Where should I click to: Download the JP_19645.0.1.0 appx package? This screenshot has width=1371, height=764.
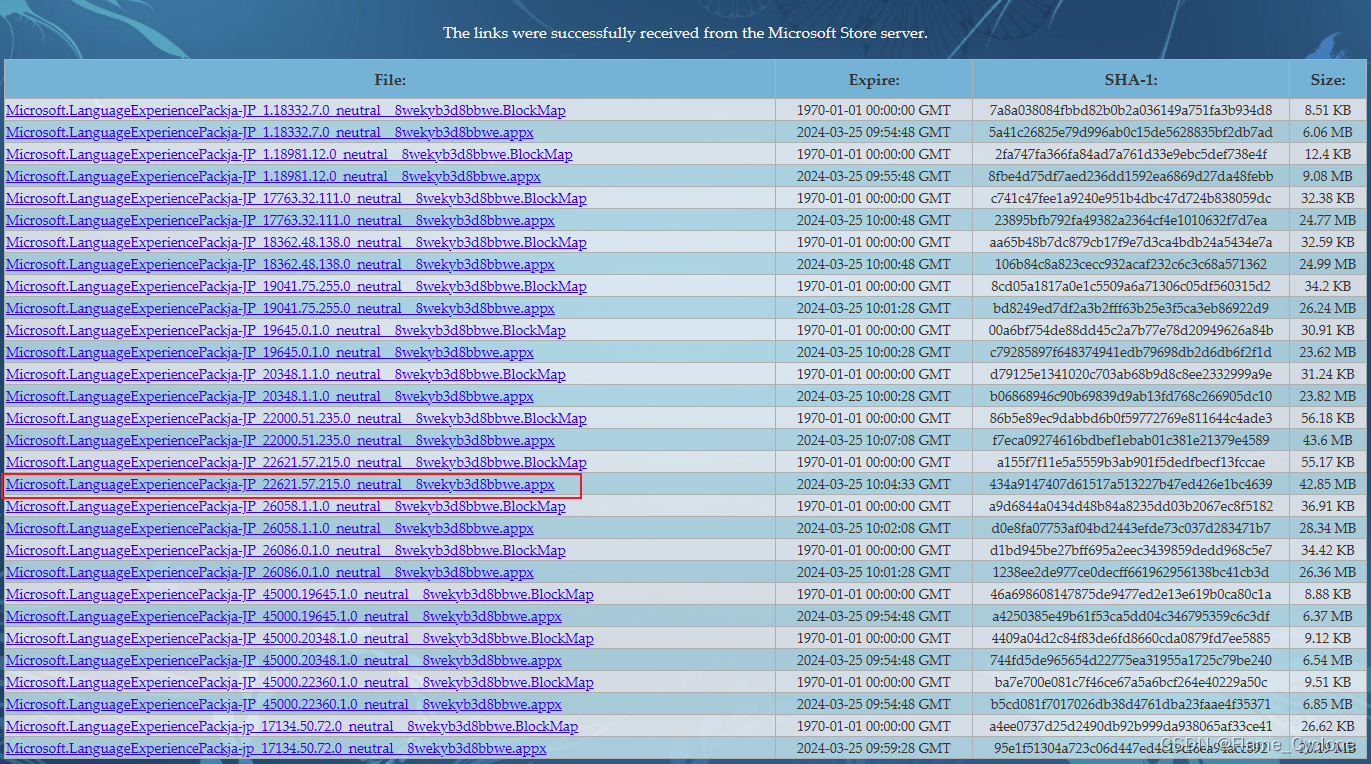[x=270, y=352]
